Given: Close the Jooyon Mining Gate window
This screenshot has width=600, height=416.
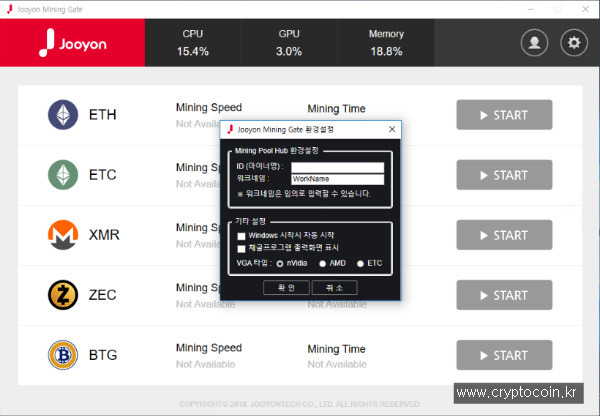Looking at the screenshot, I should (x=585, y=9).
